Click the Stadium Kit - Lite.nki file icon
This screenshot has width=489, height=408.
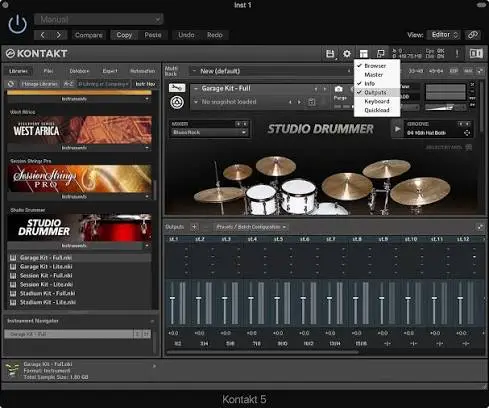(x=13, y=302)
